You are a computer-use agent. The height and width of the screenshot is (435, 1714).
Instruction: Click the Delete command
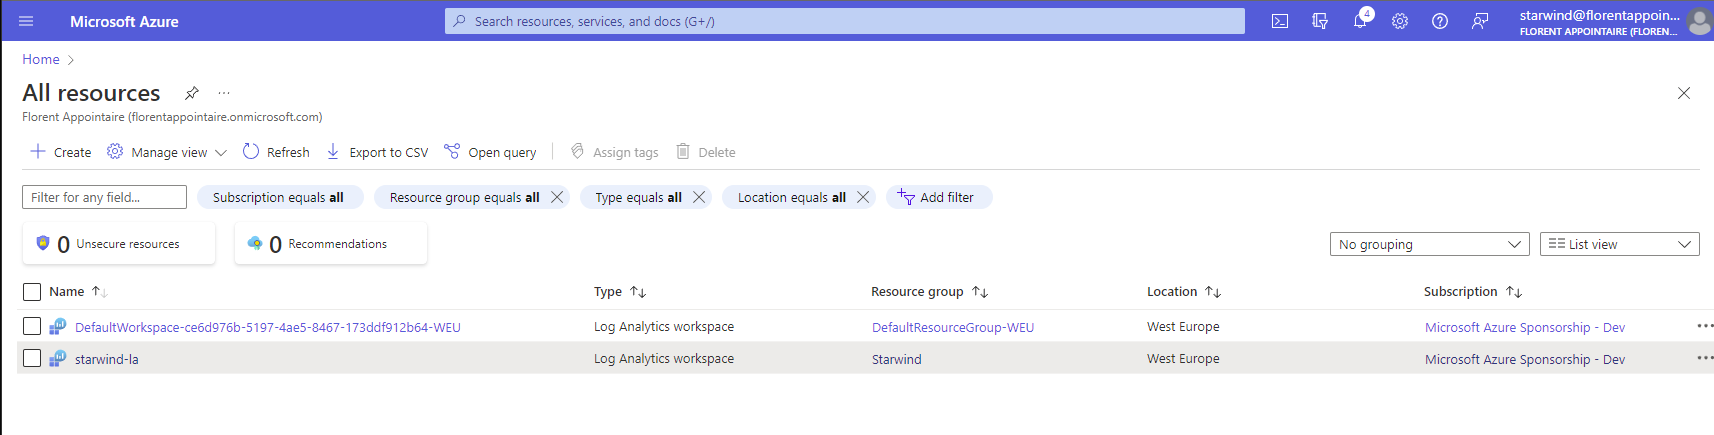click(x=706, y=152)
